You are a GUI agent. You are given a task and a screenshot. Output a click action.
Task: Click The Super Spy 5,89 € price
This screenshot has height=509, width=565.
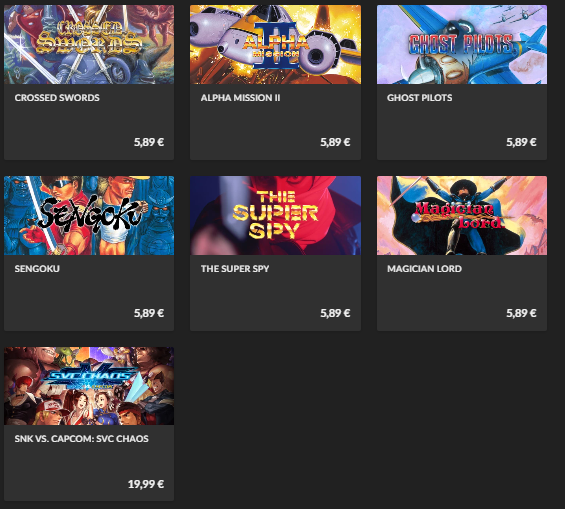pos(335,313)
